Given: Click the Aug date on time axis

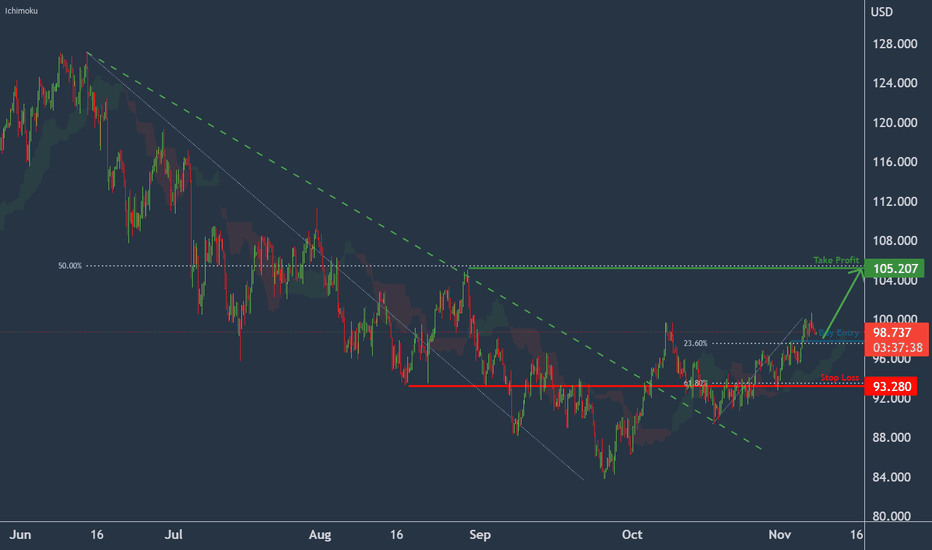Looking at the screenshot, I should pos(320,535).
